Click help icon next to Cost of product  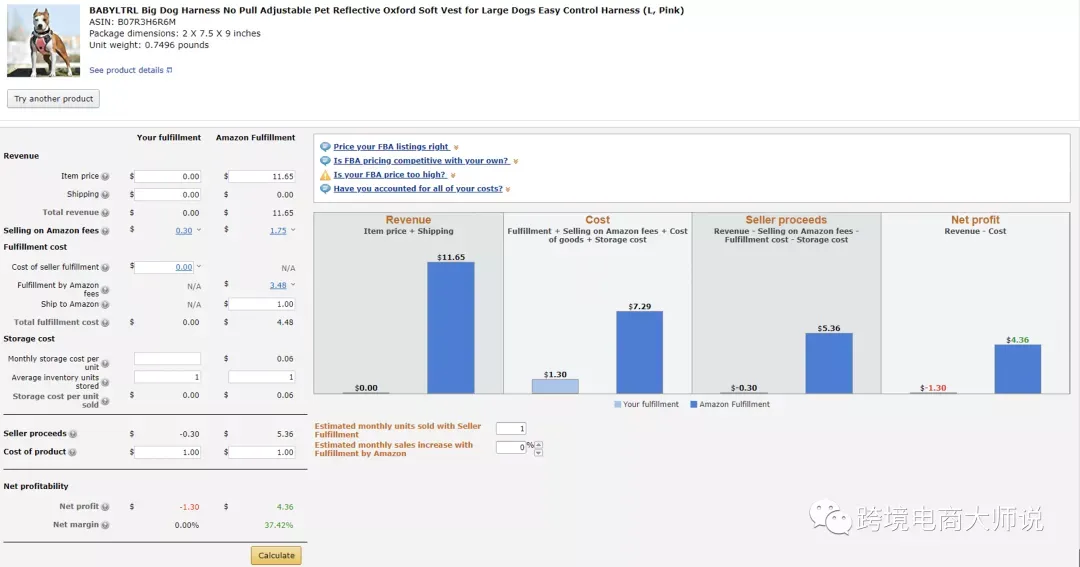[x=72, y=453]
